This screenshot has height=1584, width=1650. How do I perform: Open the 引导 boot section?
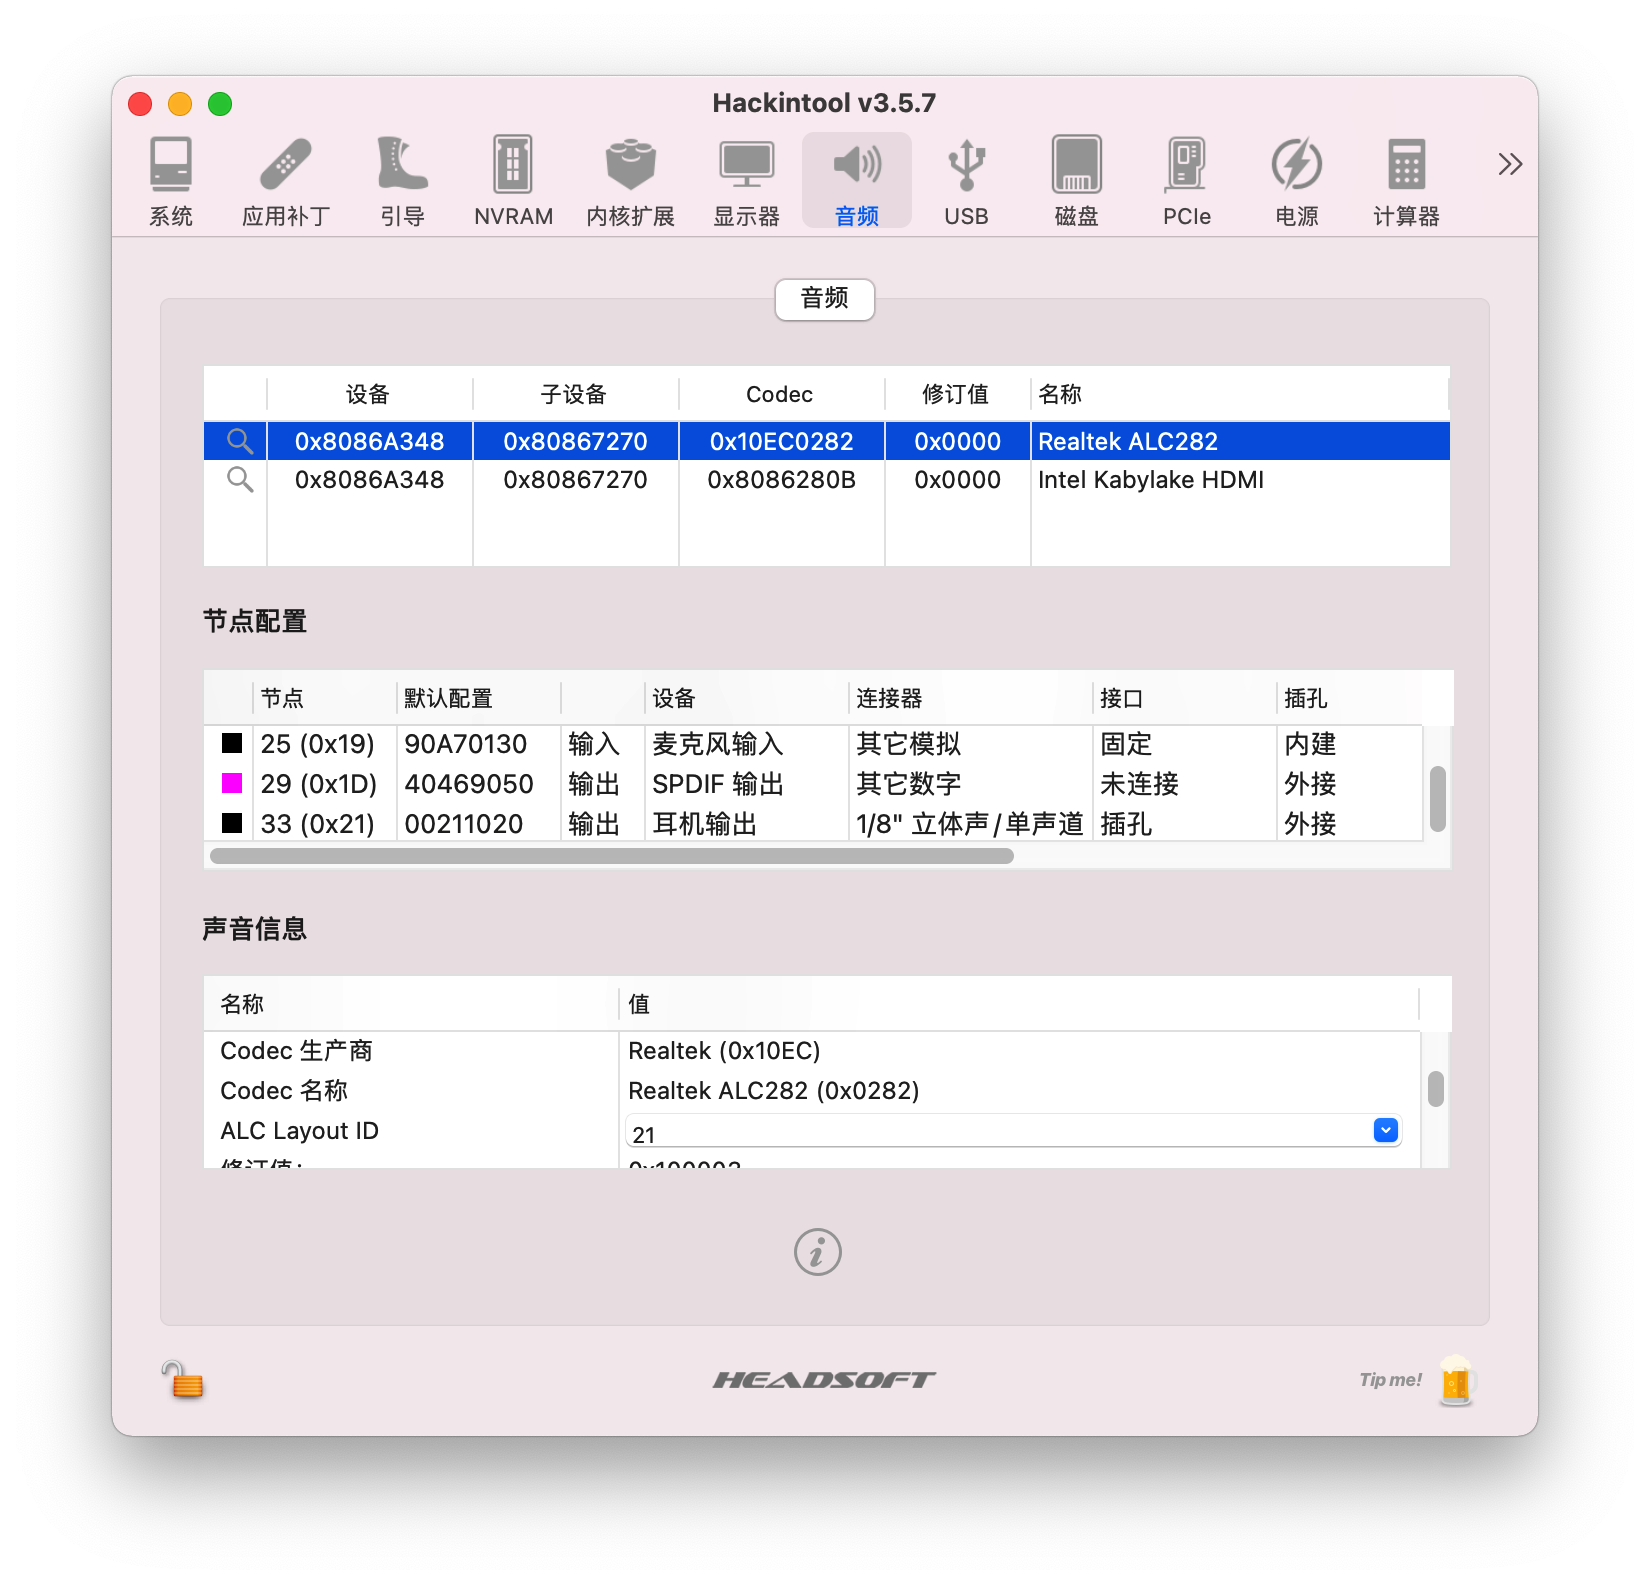402,181
